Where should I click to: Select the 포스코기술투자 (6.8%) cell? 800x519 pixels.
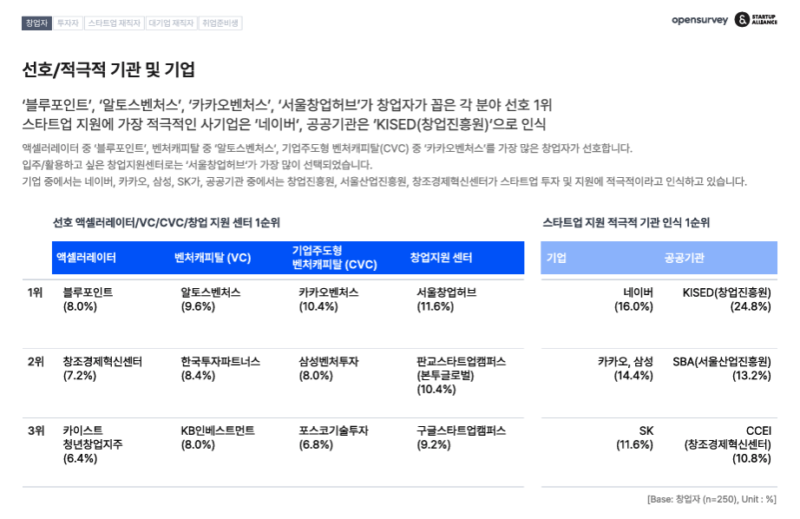pos(333,437)
